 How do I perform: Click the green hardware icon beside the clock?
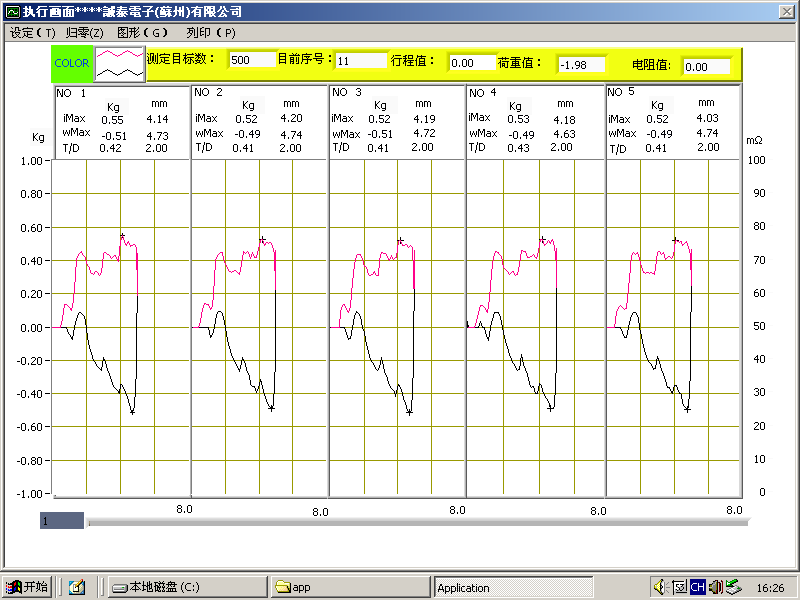(x=733, y=587)
